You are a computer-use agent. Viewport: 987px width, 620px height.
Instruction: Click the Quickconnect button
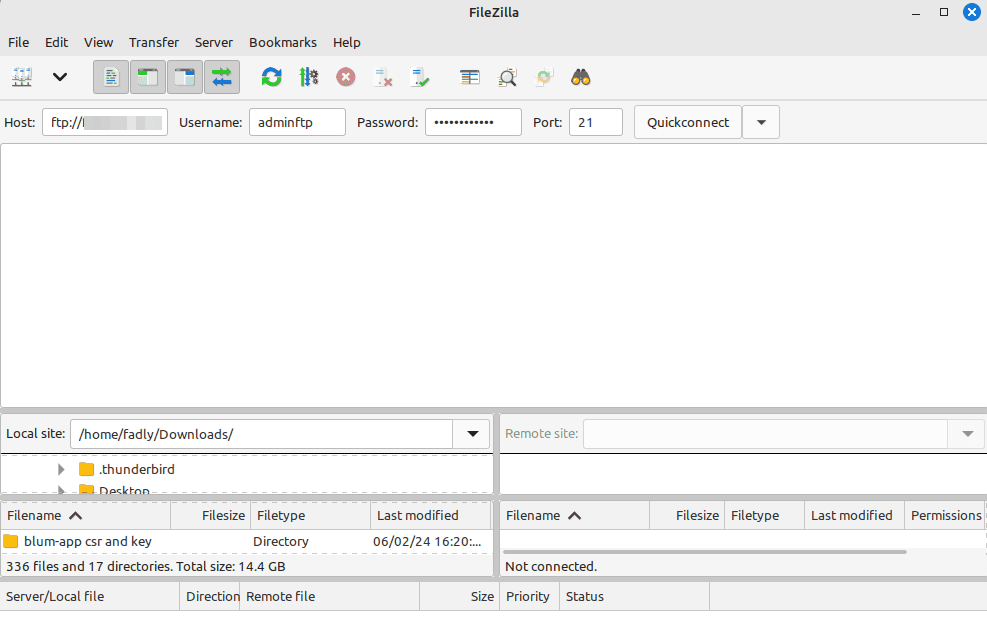point(687,121)
